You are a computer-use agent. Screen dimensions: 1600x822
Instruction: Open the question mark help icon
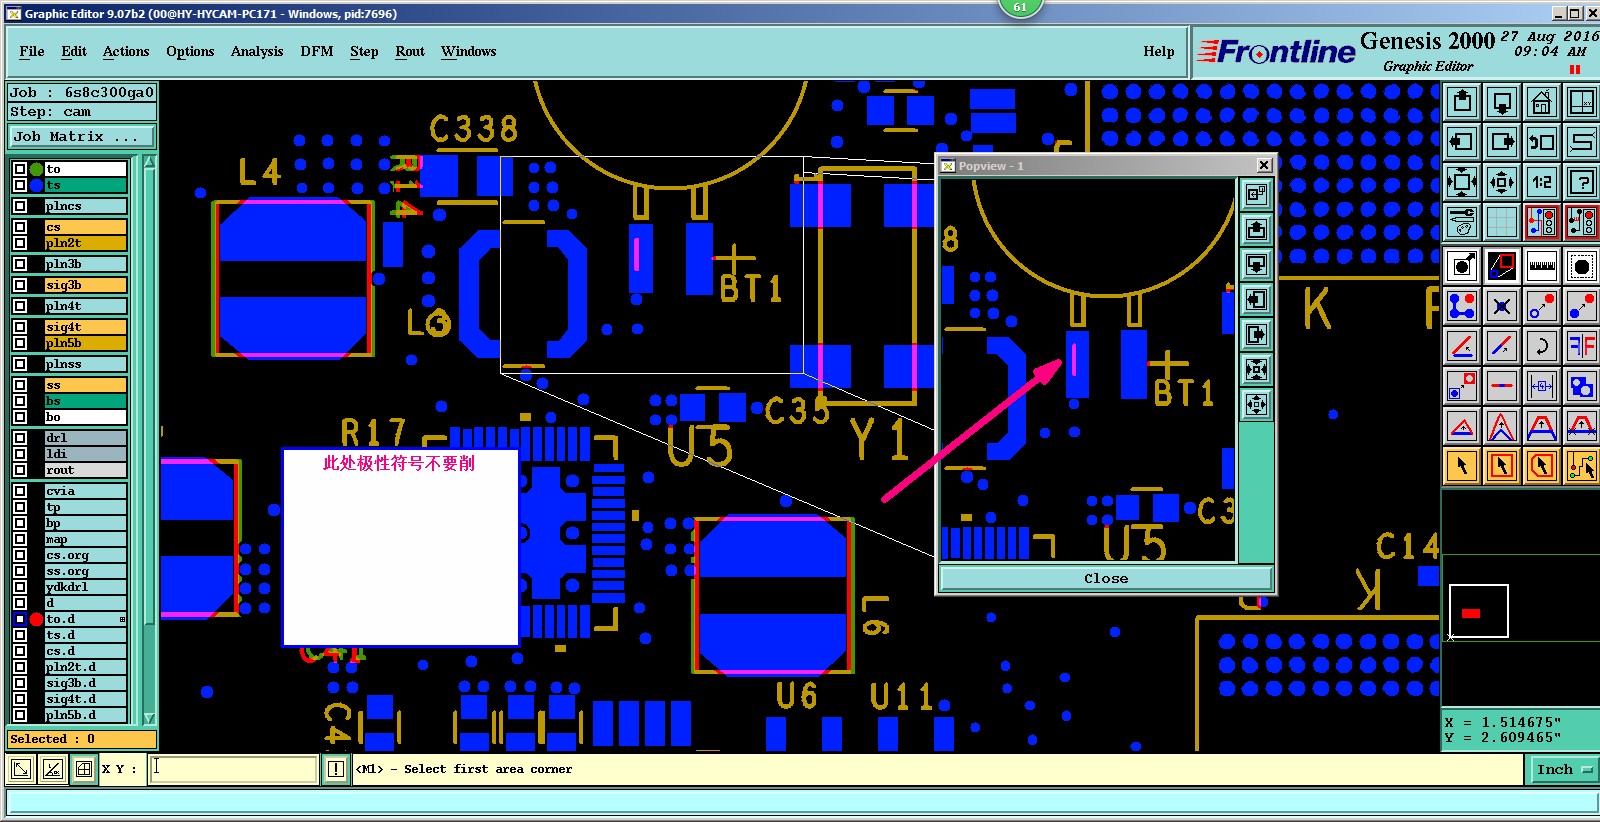coord(1582,182)
